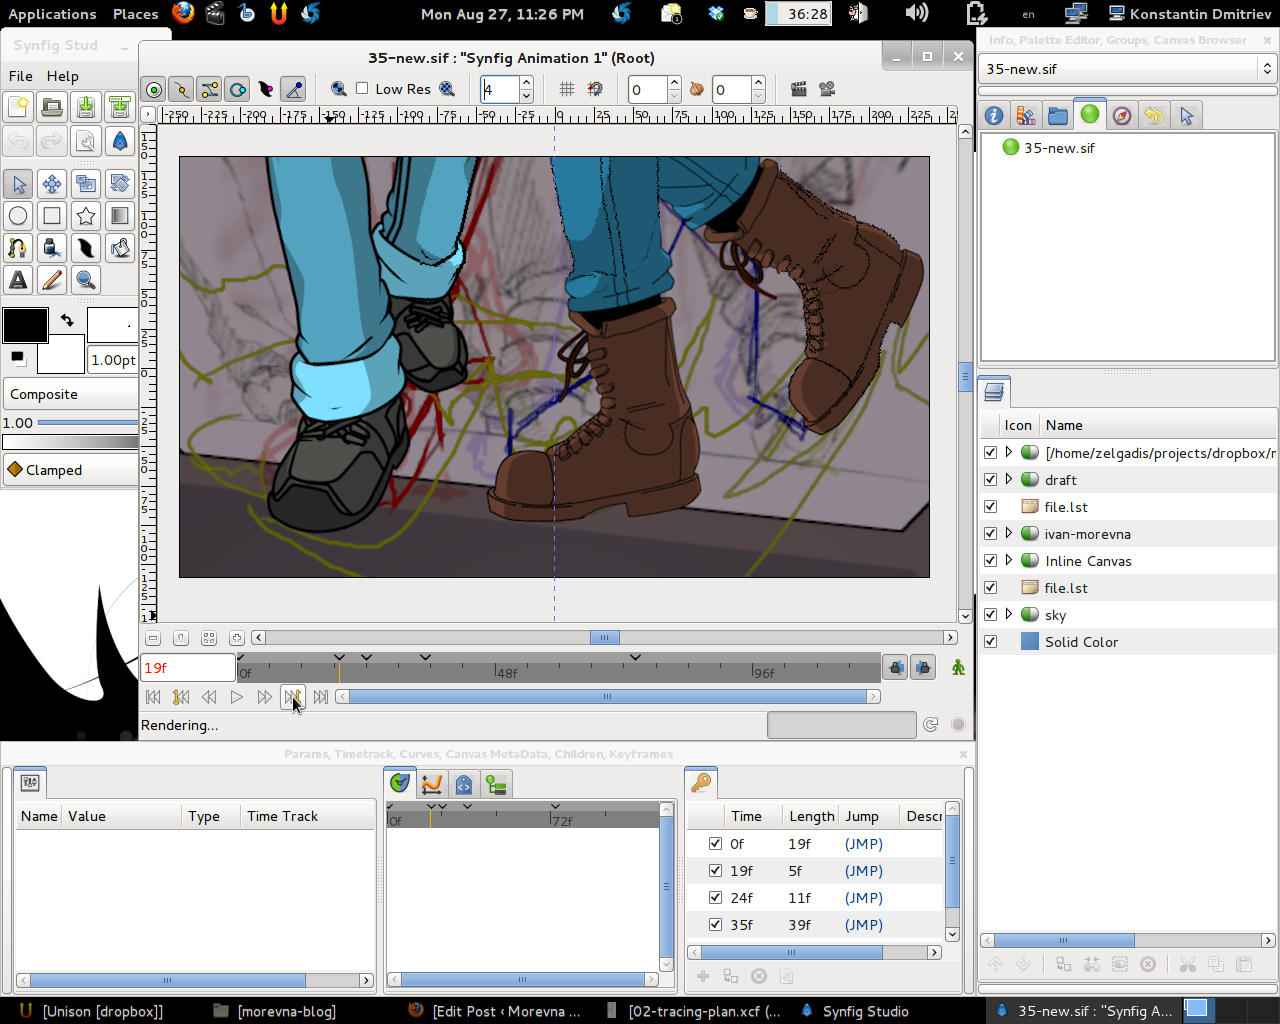The height and width of the screenshot is (1024, 1280).
Task: Select the Sketch pencil tool
Action: pos(52,280)
